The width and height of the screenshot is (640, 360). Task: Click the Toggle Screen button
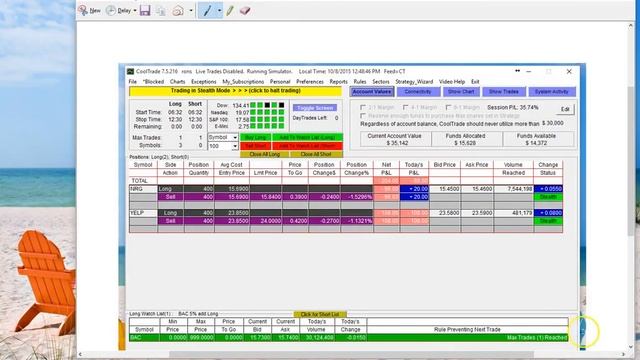[315, 108]
